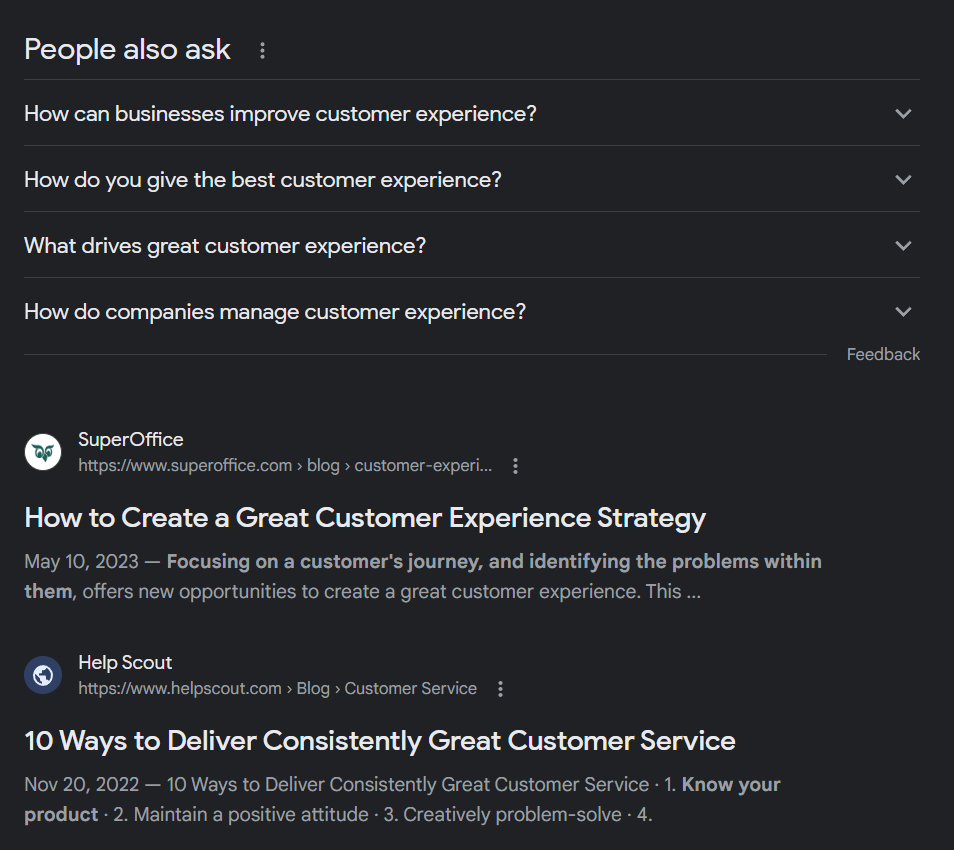
Task: Open 'How to Create a Great Customer Experience Strategy'
Action: [365, 518]
